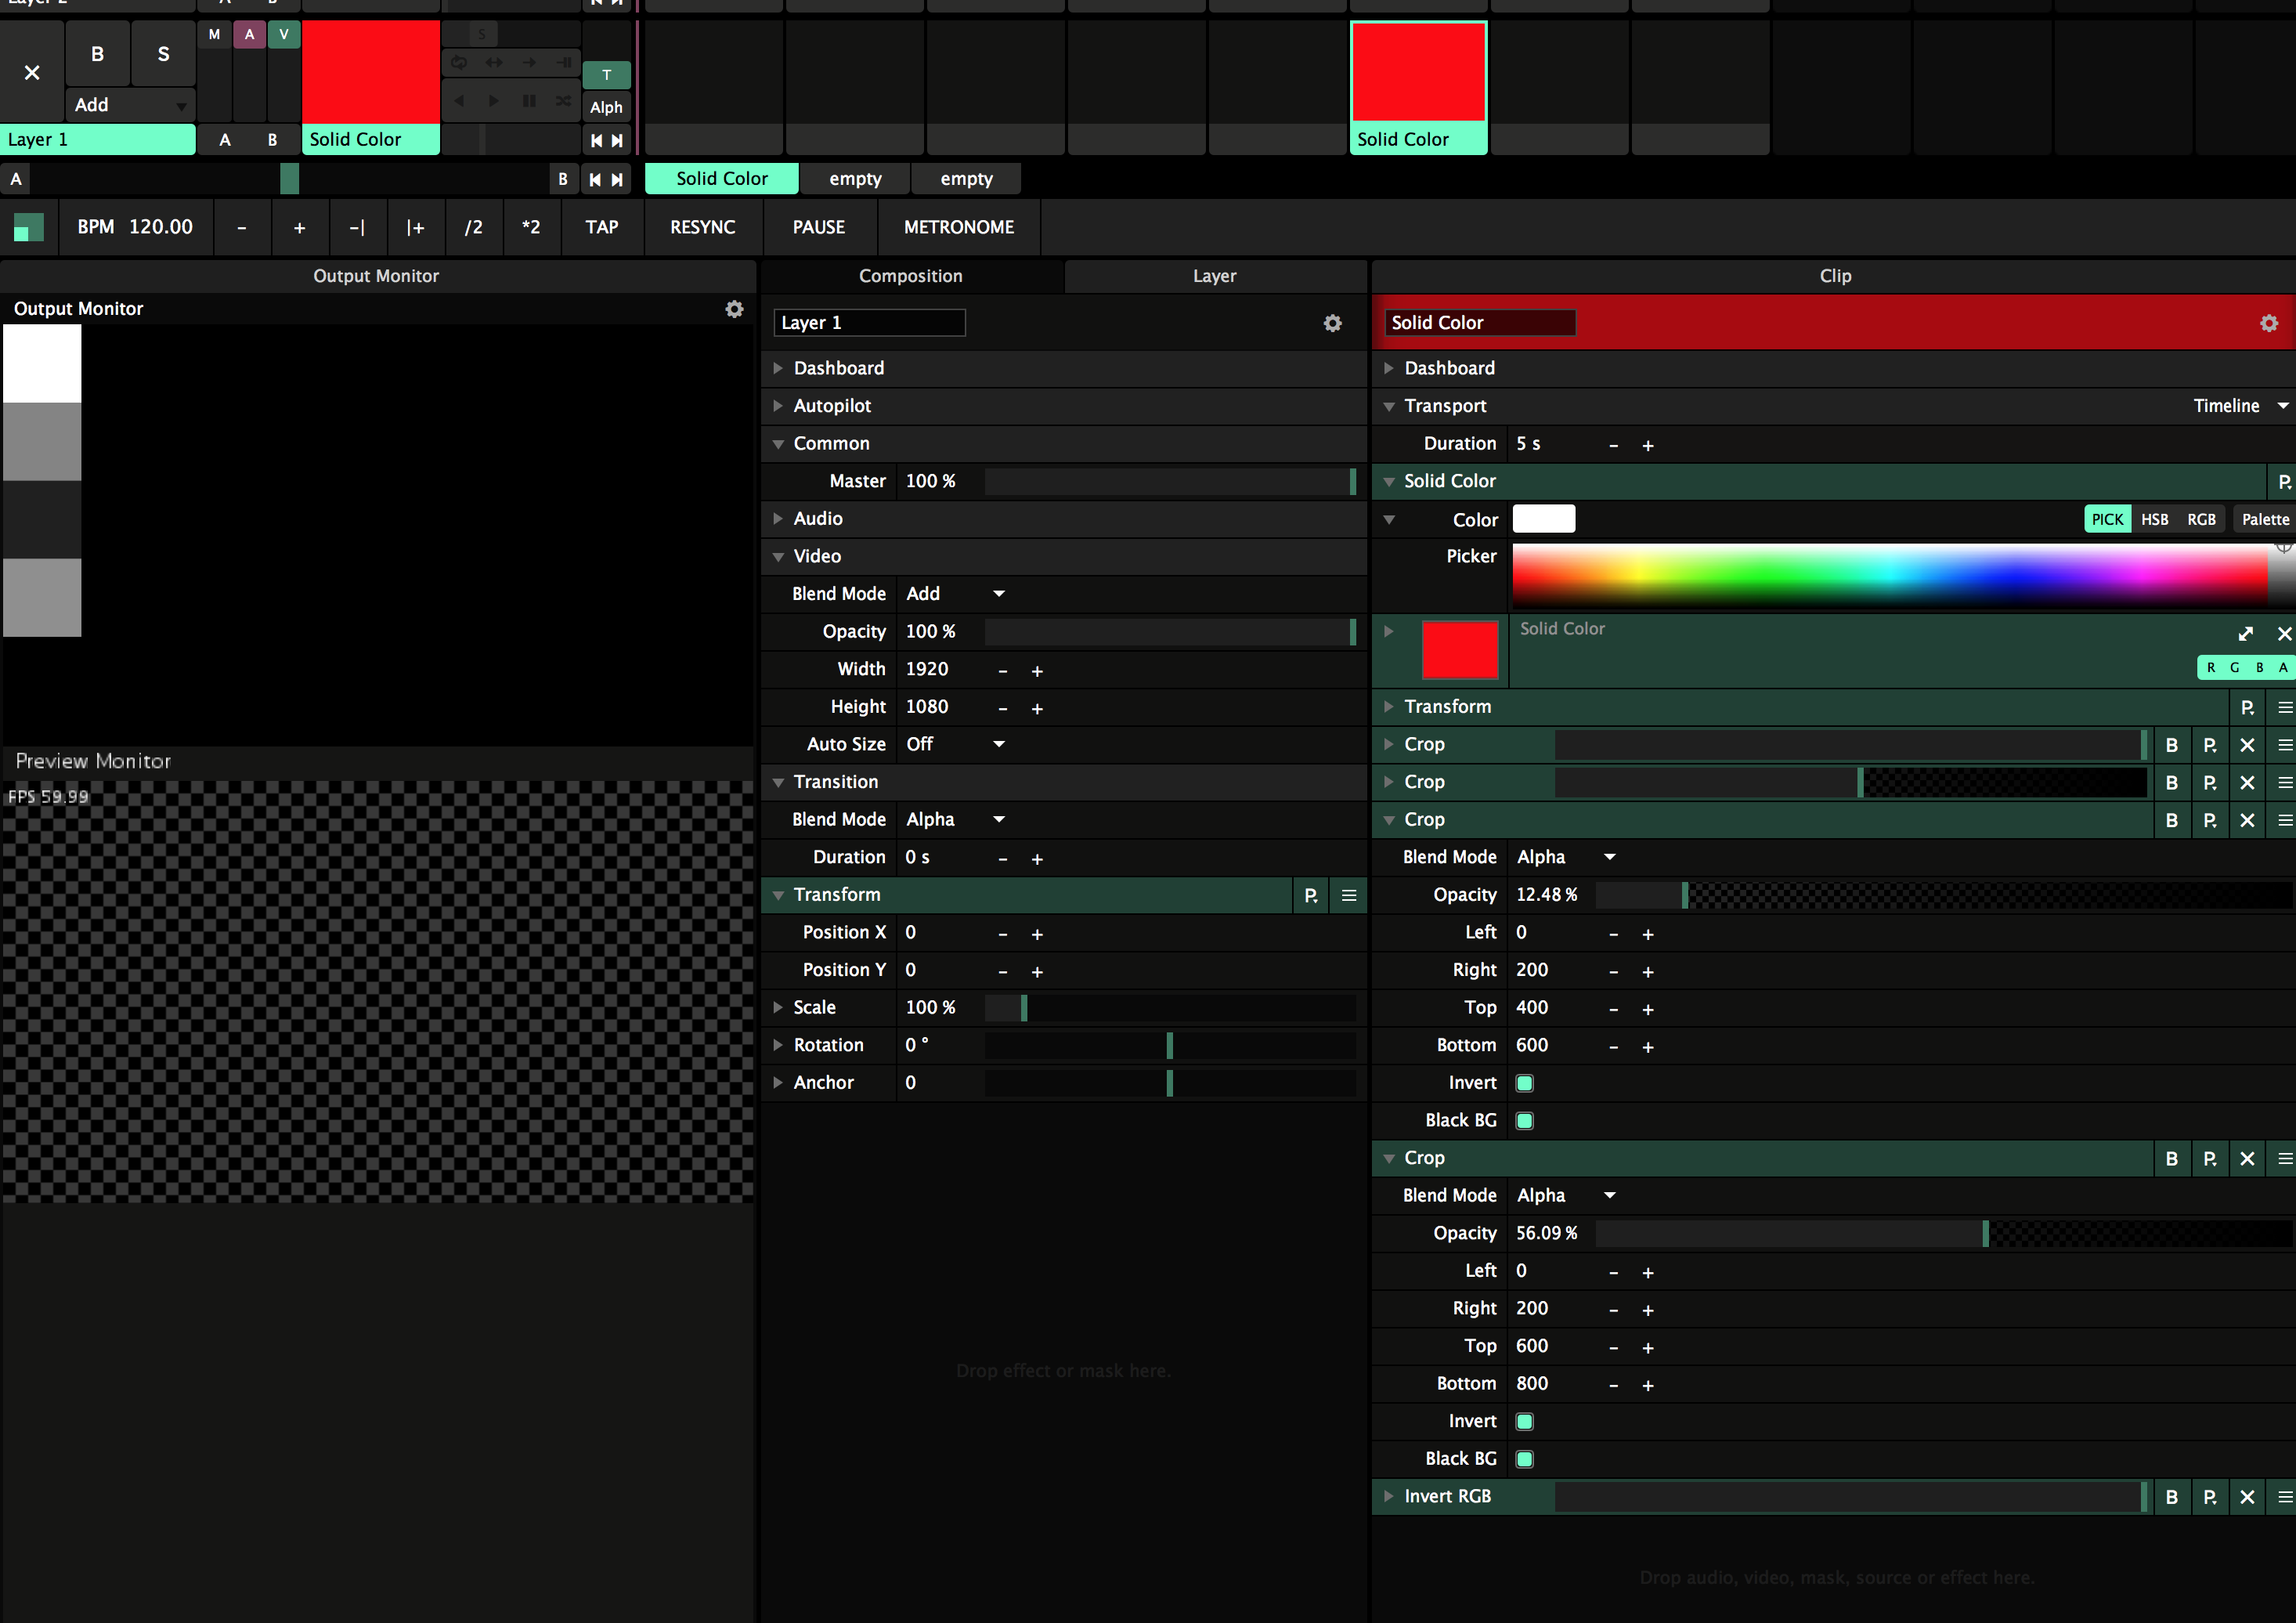This screenshot has height=1623, width=2296.
Task: Open the Layer Transform options menu icon
Action: click(x=1348, y=895)
